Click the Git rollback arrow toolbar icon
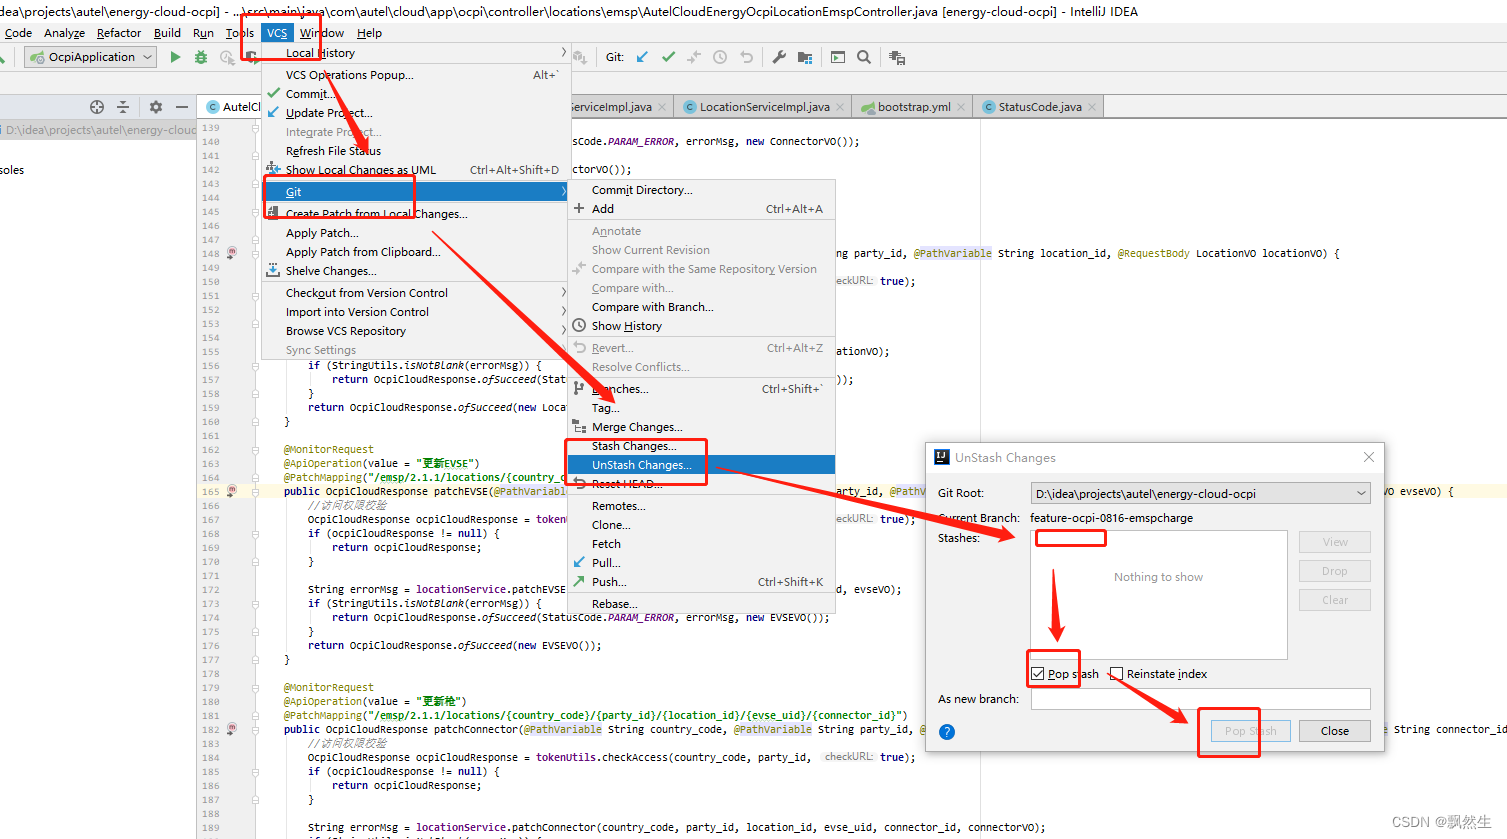 [746, 57]
